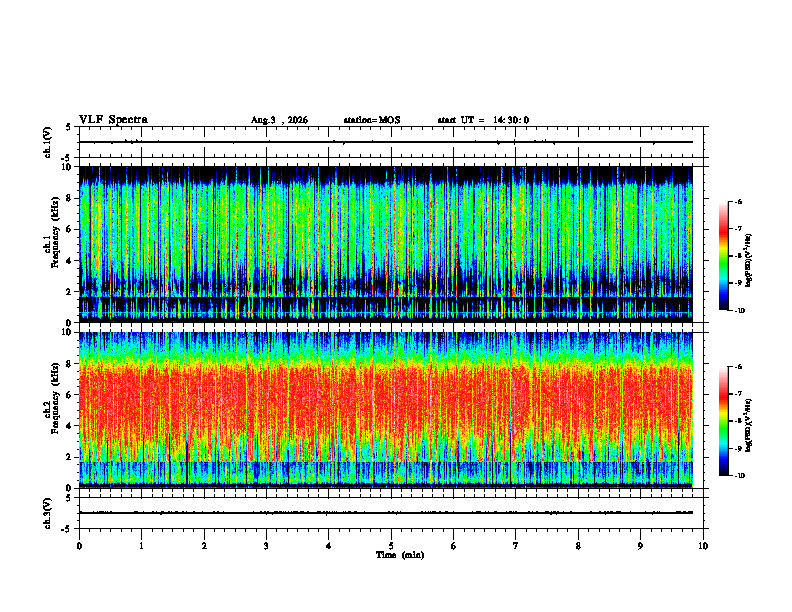Click the "-10" value on ch.2 color bar

pos(740,476)
